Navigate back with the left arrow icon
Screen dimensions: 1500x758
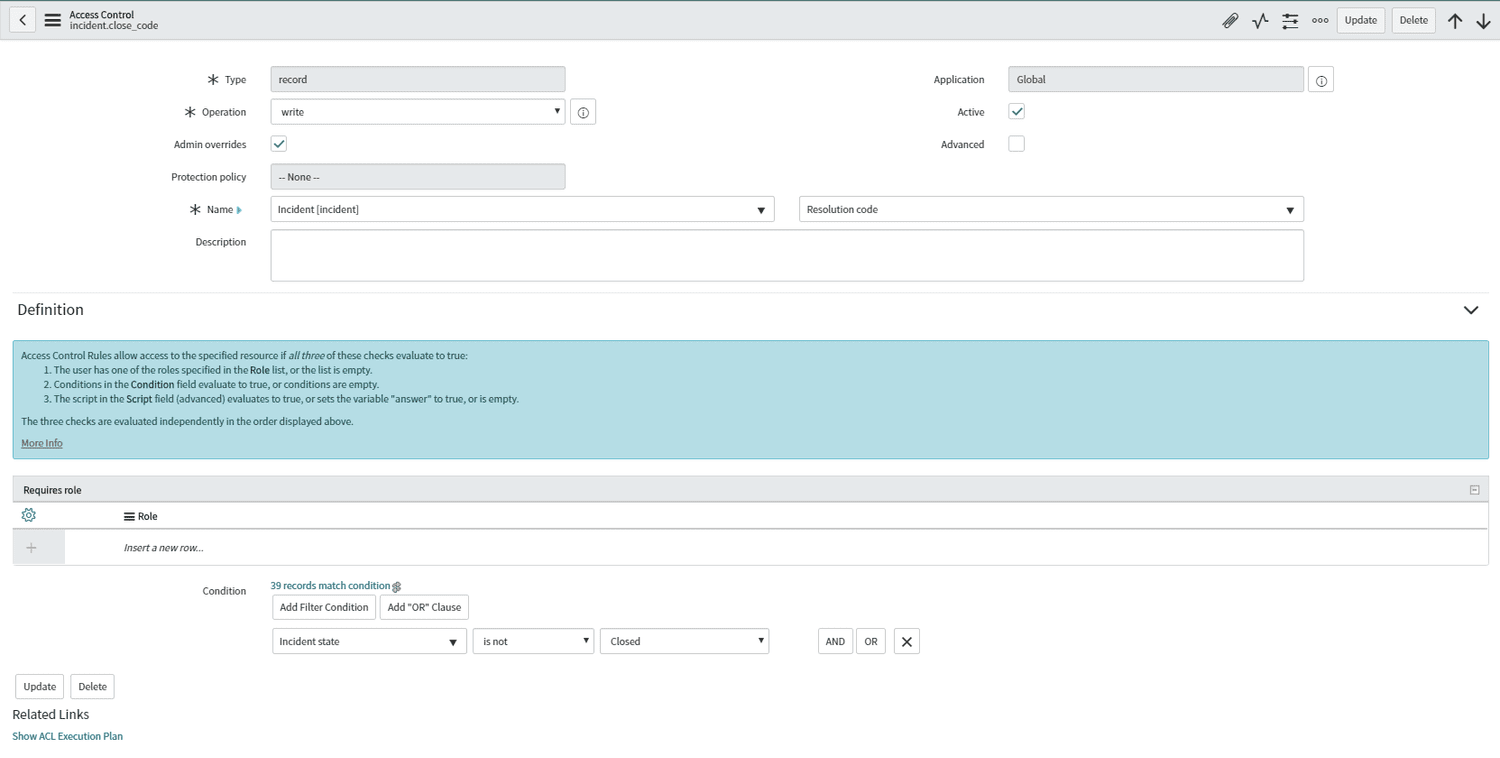[22, 19]
